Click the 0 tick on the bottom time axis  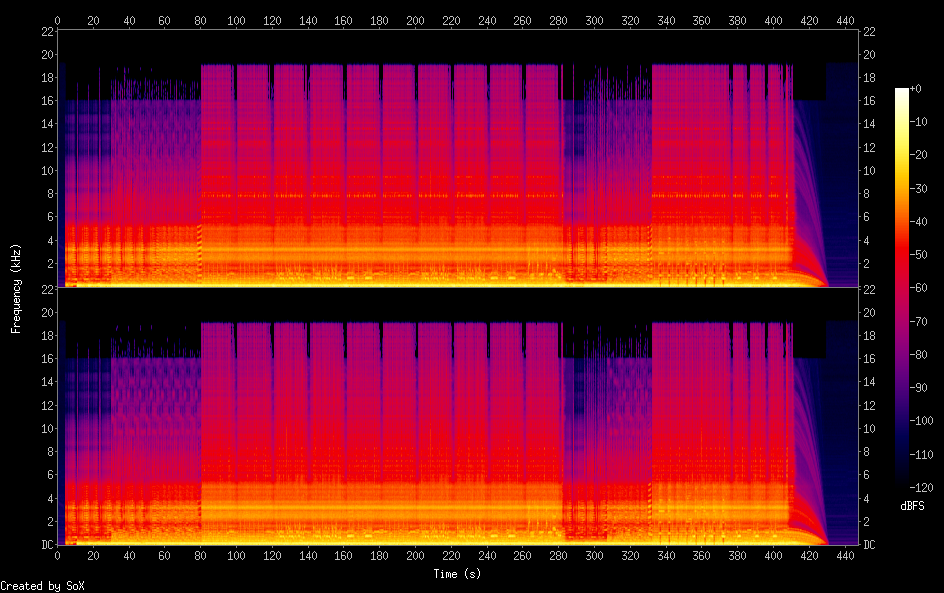click(x=58, y=556)
